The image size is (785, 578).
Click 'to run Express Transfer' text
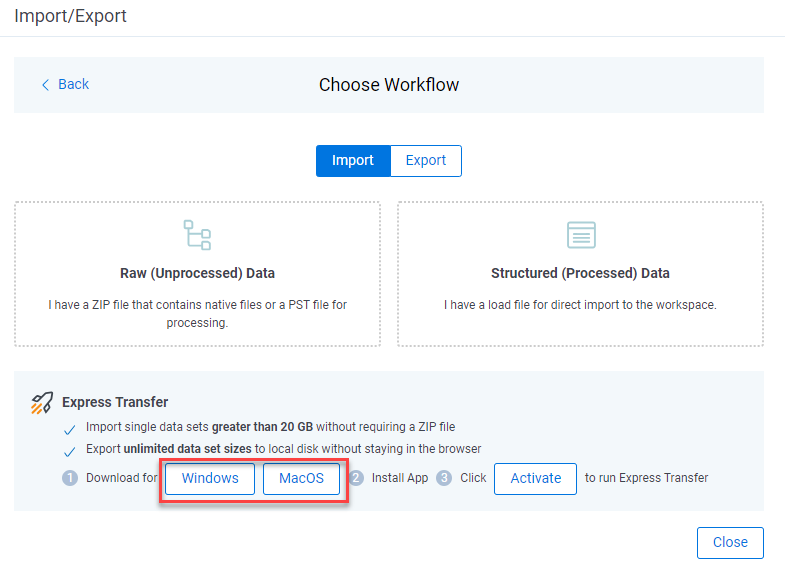pyautogui.click(x=646, y=478)
